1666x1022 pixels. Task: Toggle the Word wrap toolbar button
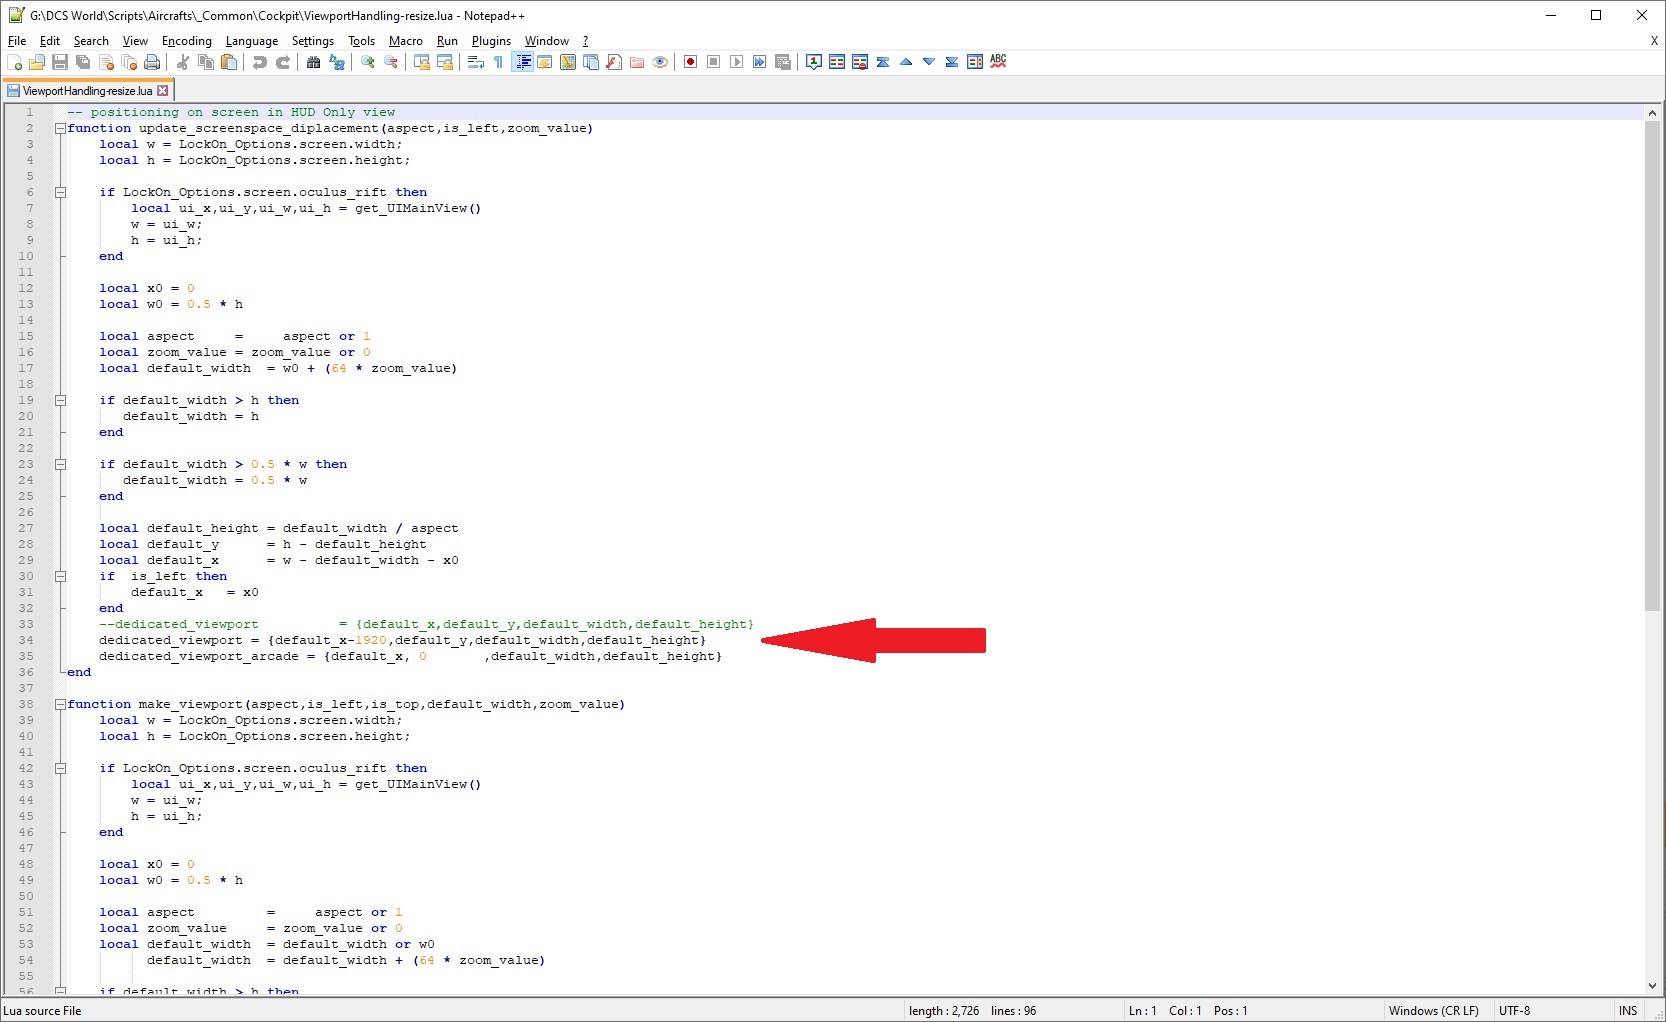tap(476, 62)
